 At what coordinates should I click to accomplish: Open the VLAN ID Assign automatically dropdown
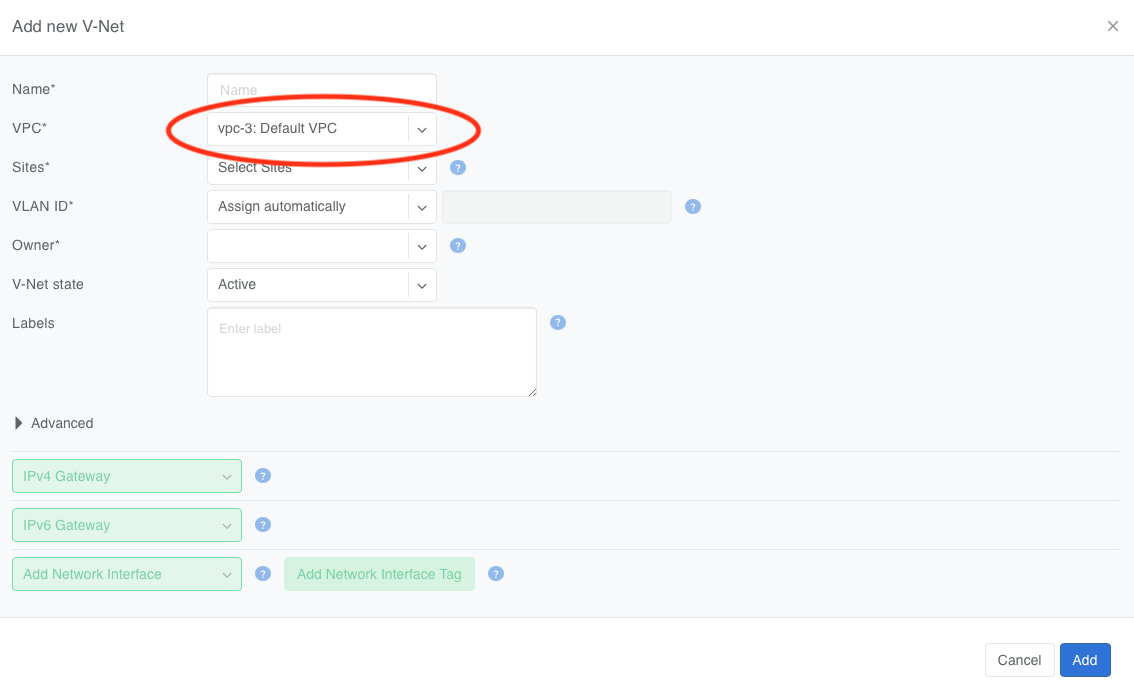click(x=322, y=207)
